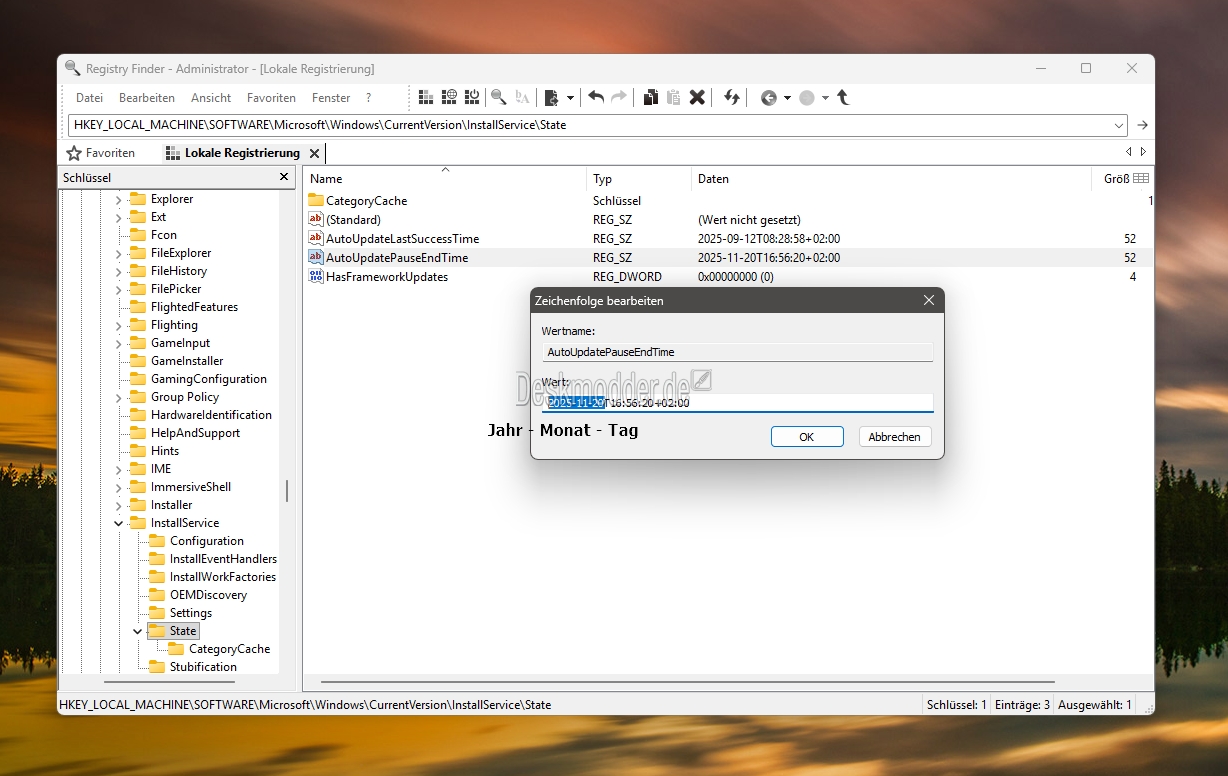Image resolution: width=1228 pixels, height=776 pixels.
Task: Click the Forward navigation icon
Action: pos(807,98)
